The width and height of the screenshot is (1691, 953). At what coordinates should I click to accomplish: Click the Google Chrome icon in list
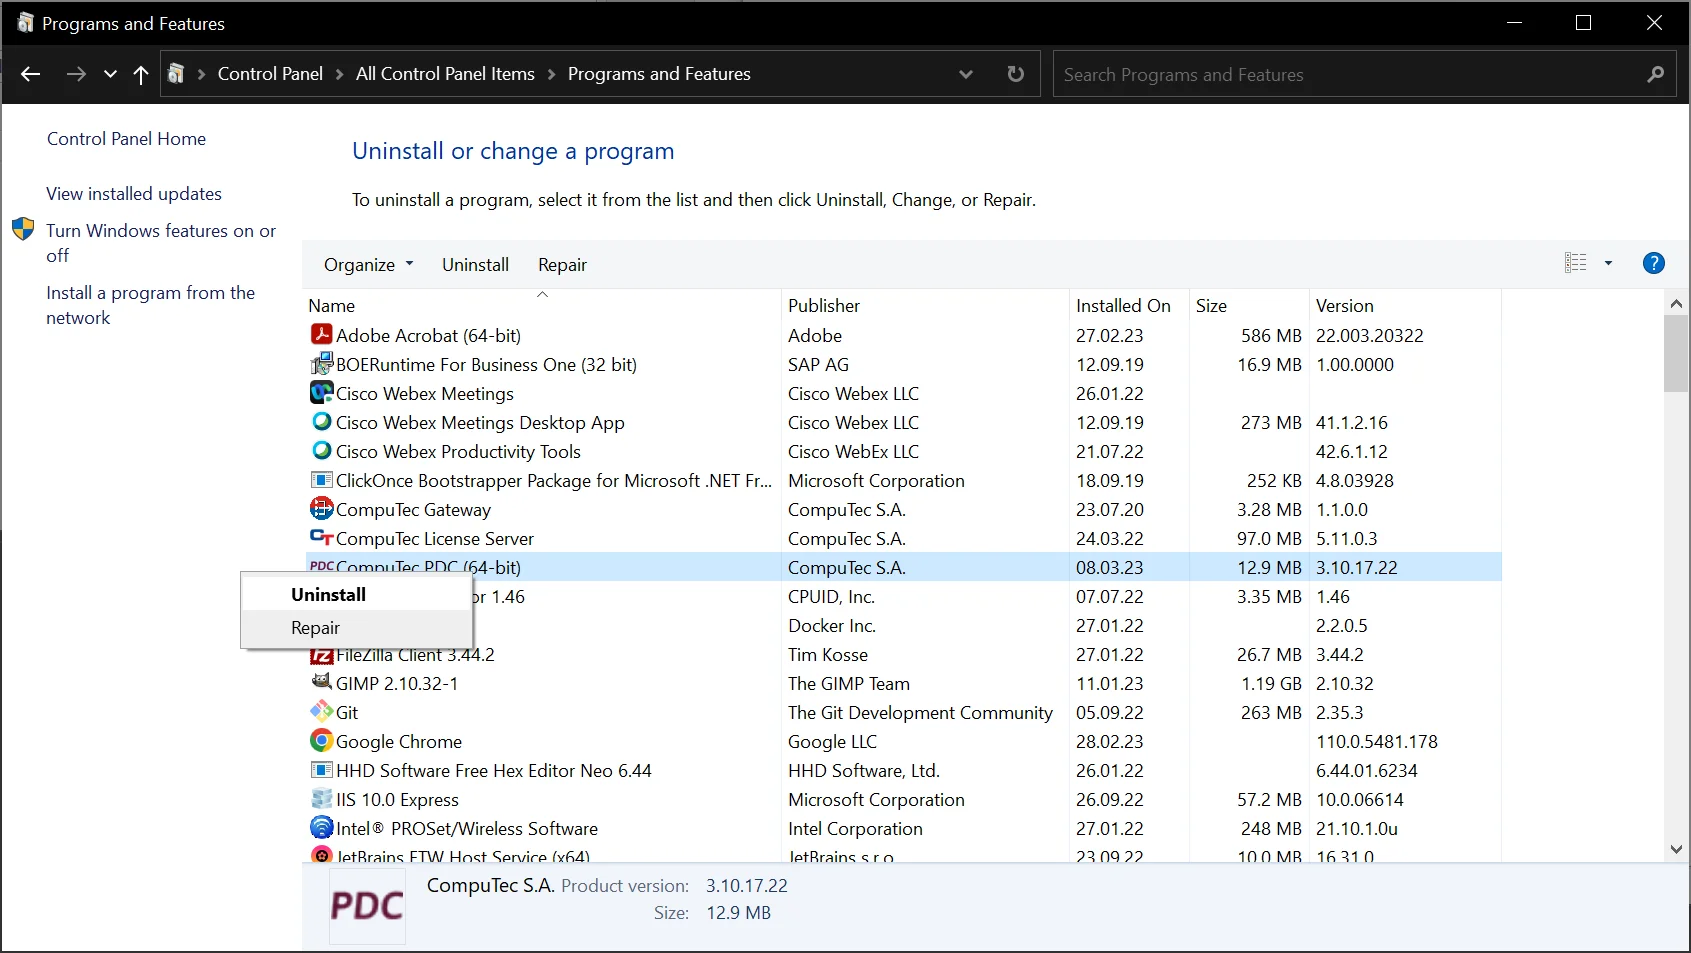click(321, 741)
